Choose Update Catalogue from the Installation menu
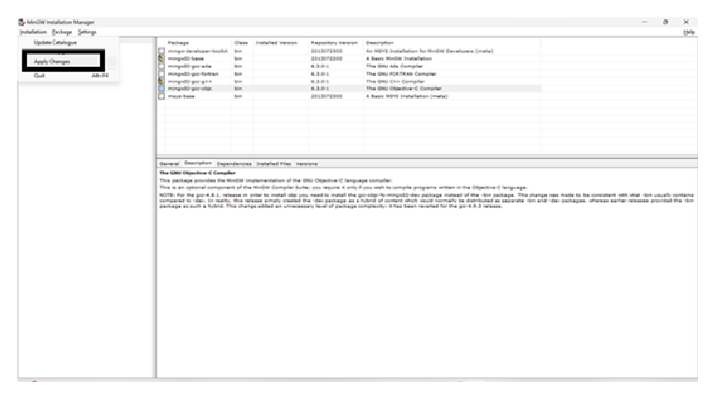Image resolution: width=720 pixels, height=400 pixels. (55, 42)
